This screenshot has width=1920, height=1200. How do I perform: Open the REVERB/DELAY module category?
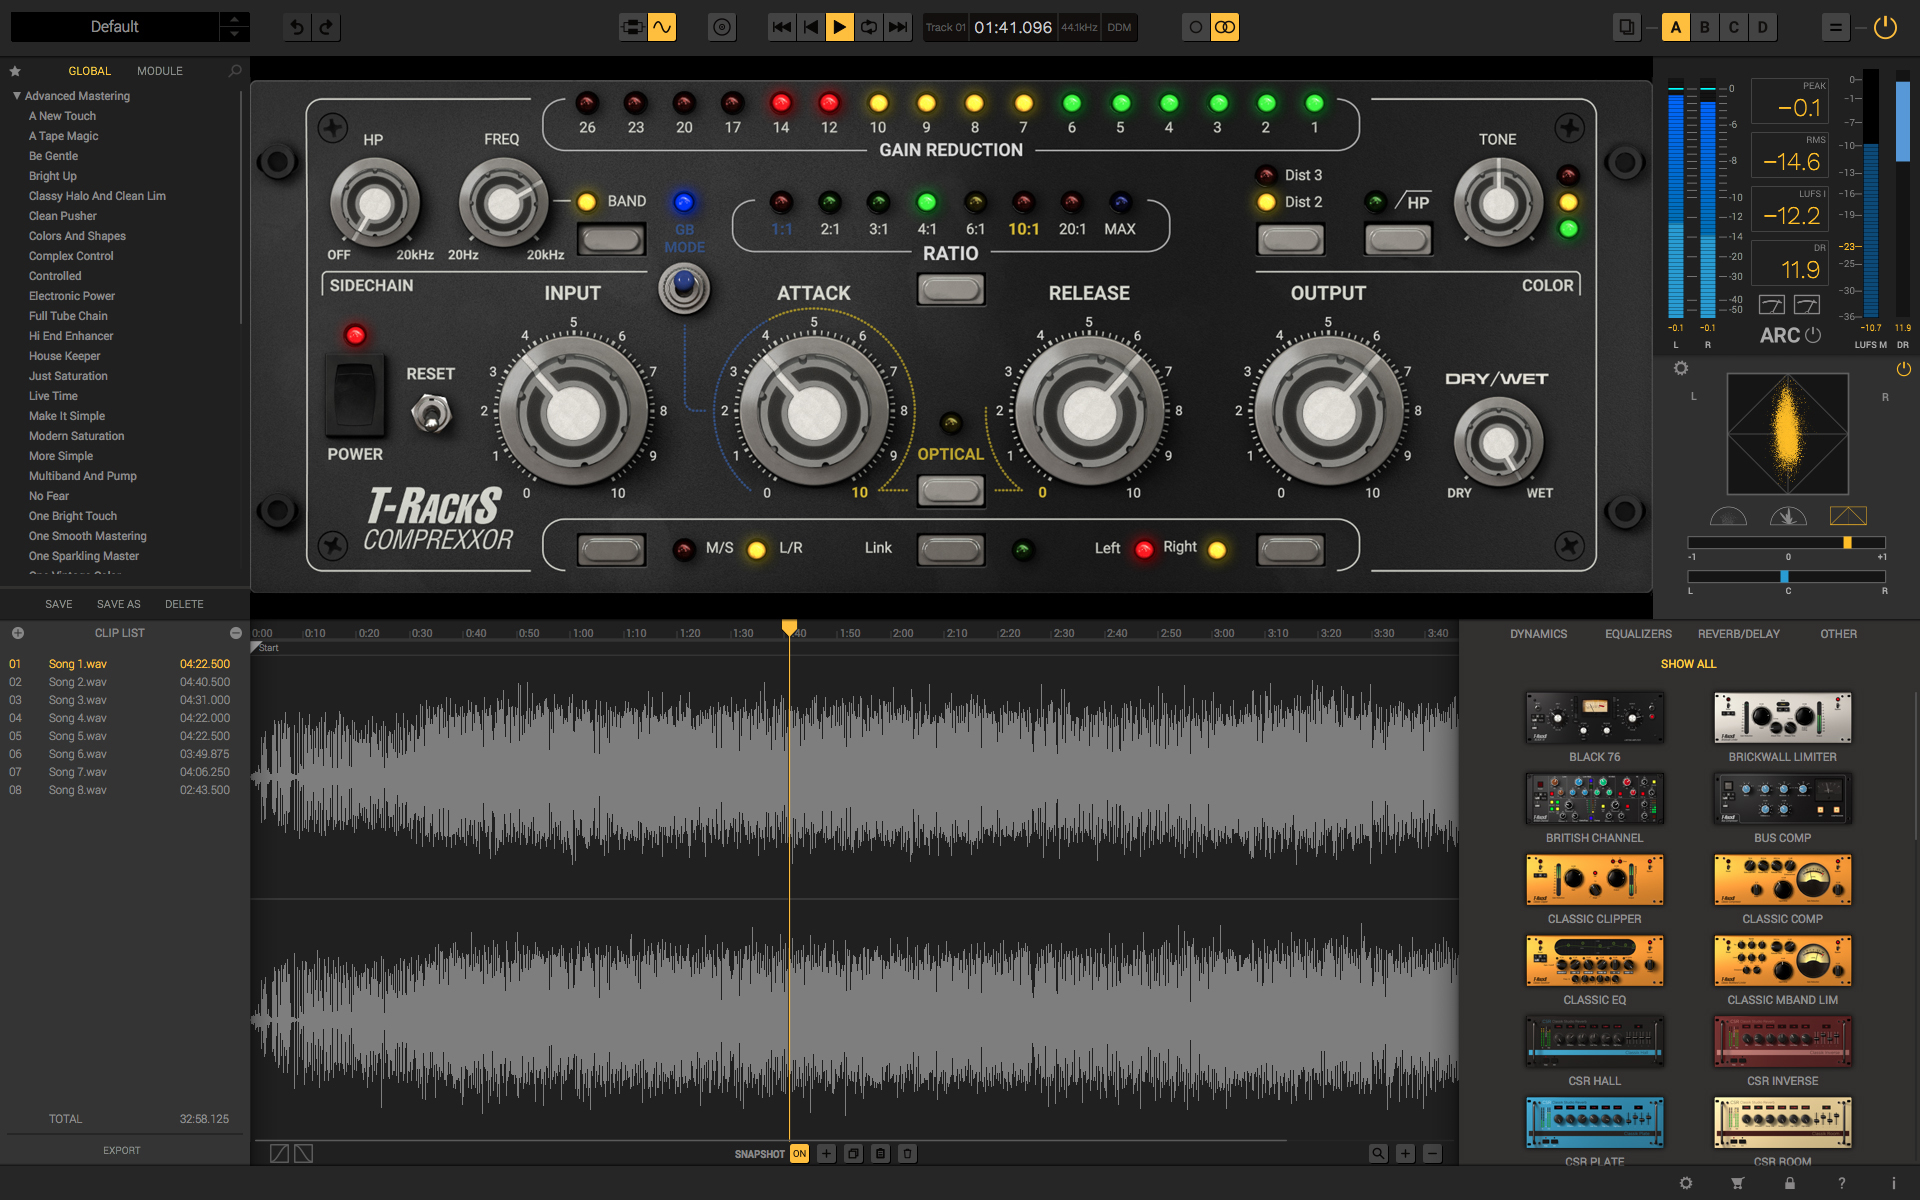[1738, 634]
